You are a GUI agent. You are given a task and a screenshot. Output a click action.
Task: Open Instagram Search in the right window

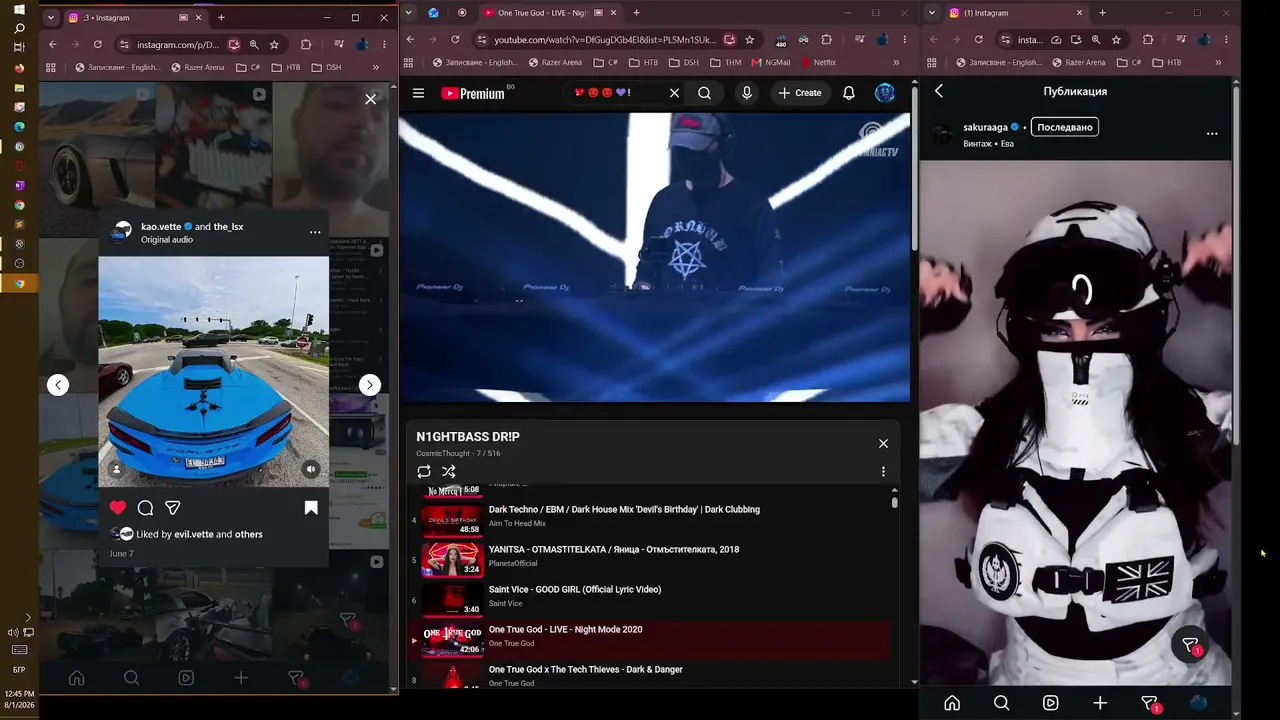tap(1001, 703)
